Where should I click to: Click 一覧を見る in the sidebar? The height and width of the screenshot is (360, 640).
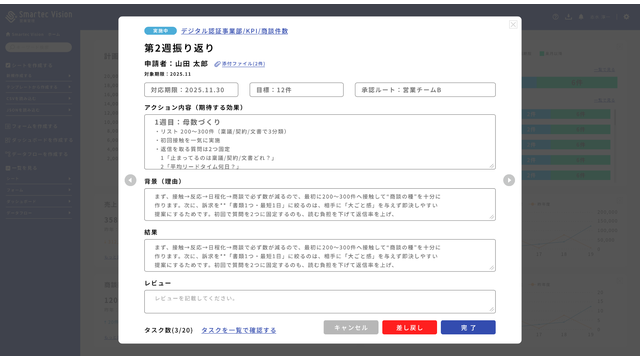(22, 168)
